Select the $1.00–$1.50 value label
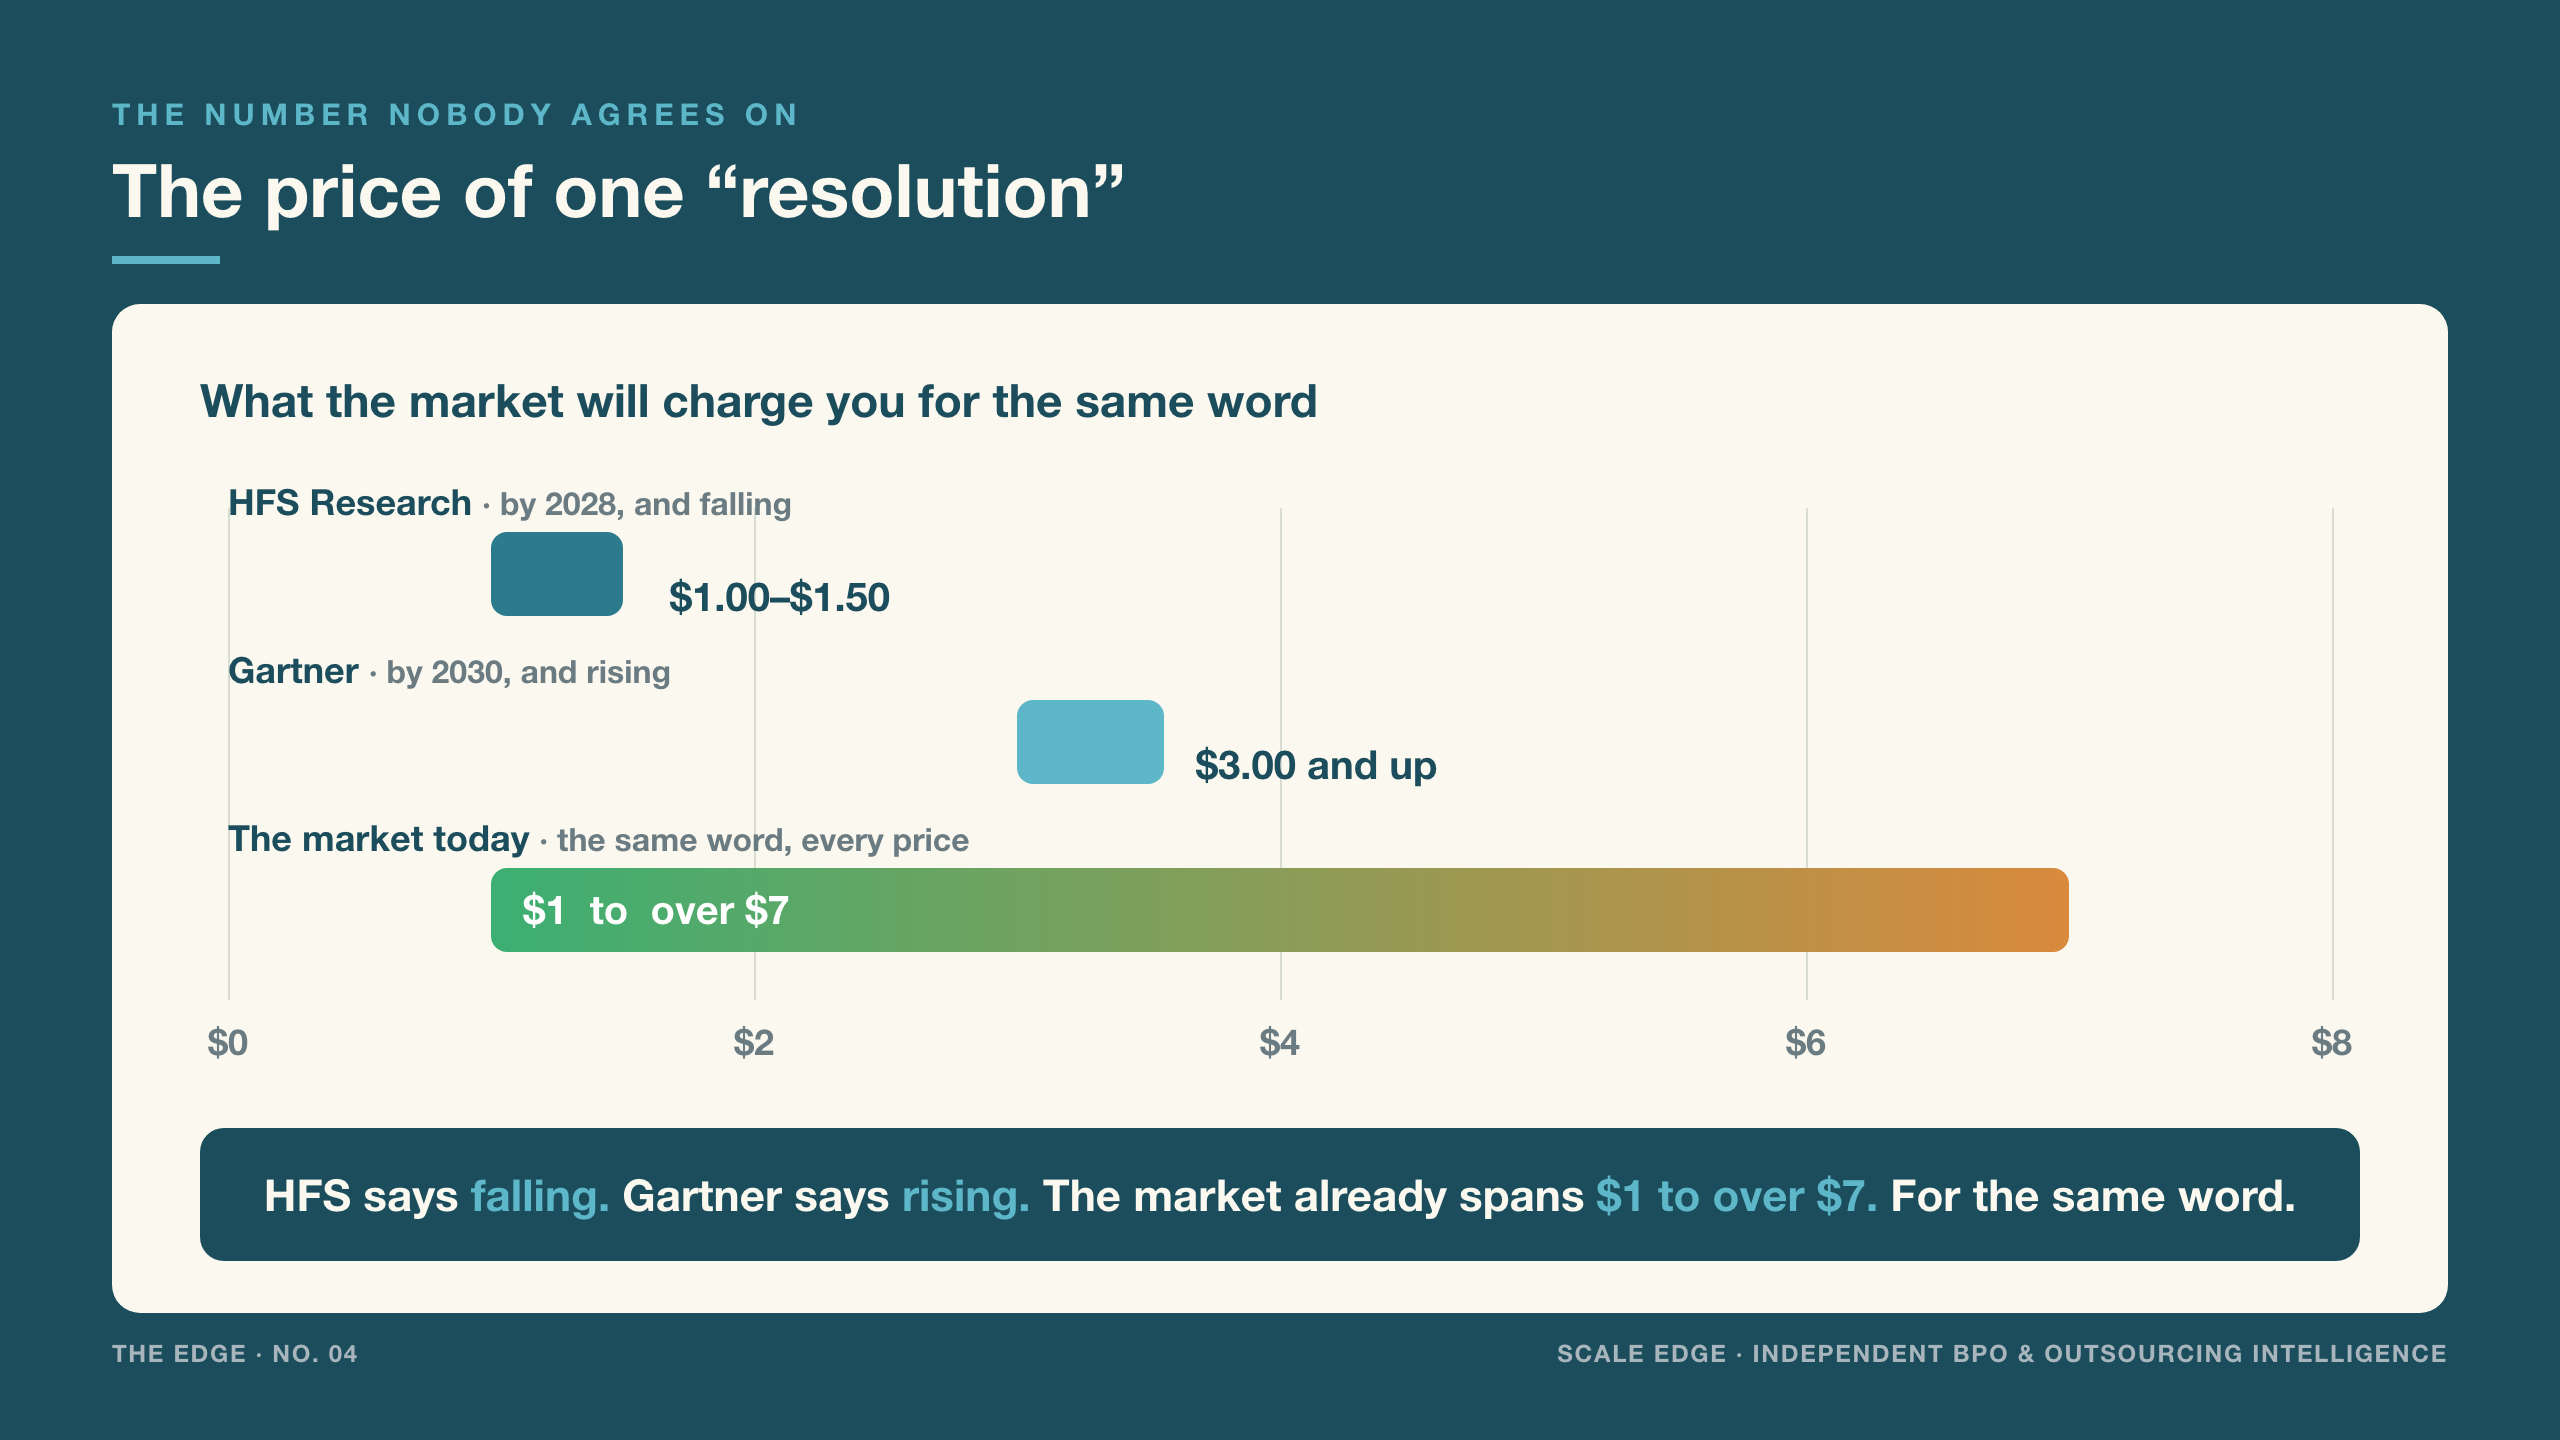Screen dimensions: 2560x1440 779,598
